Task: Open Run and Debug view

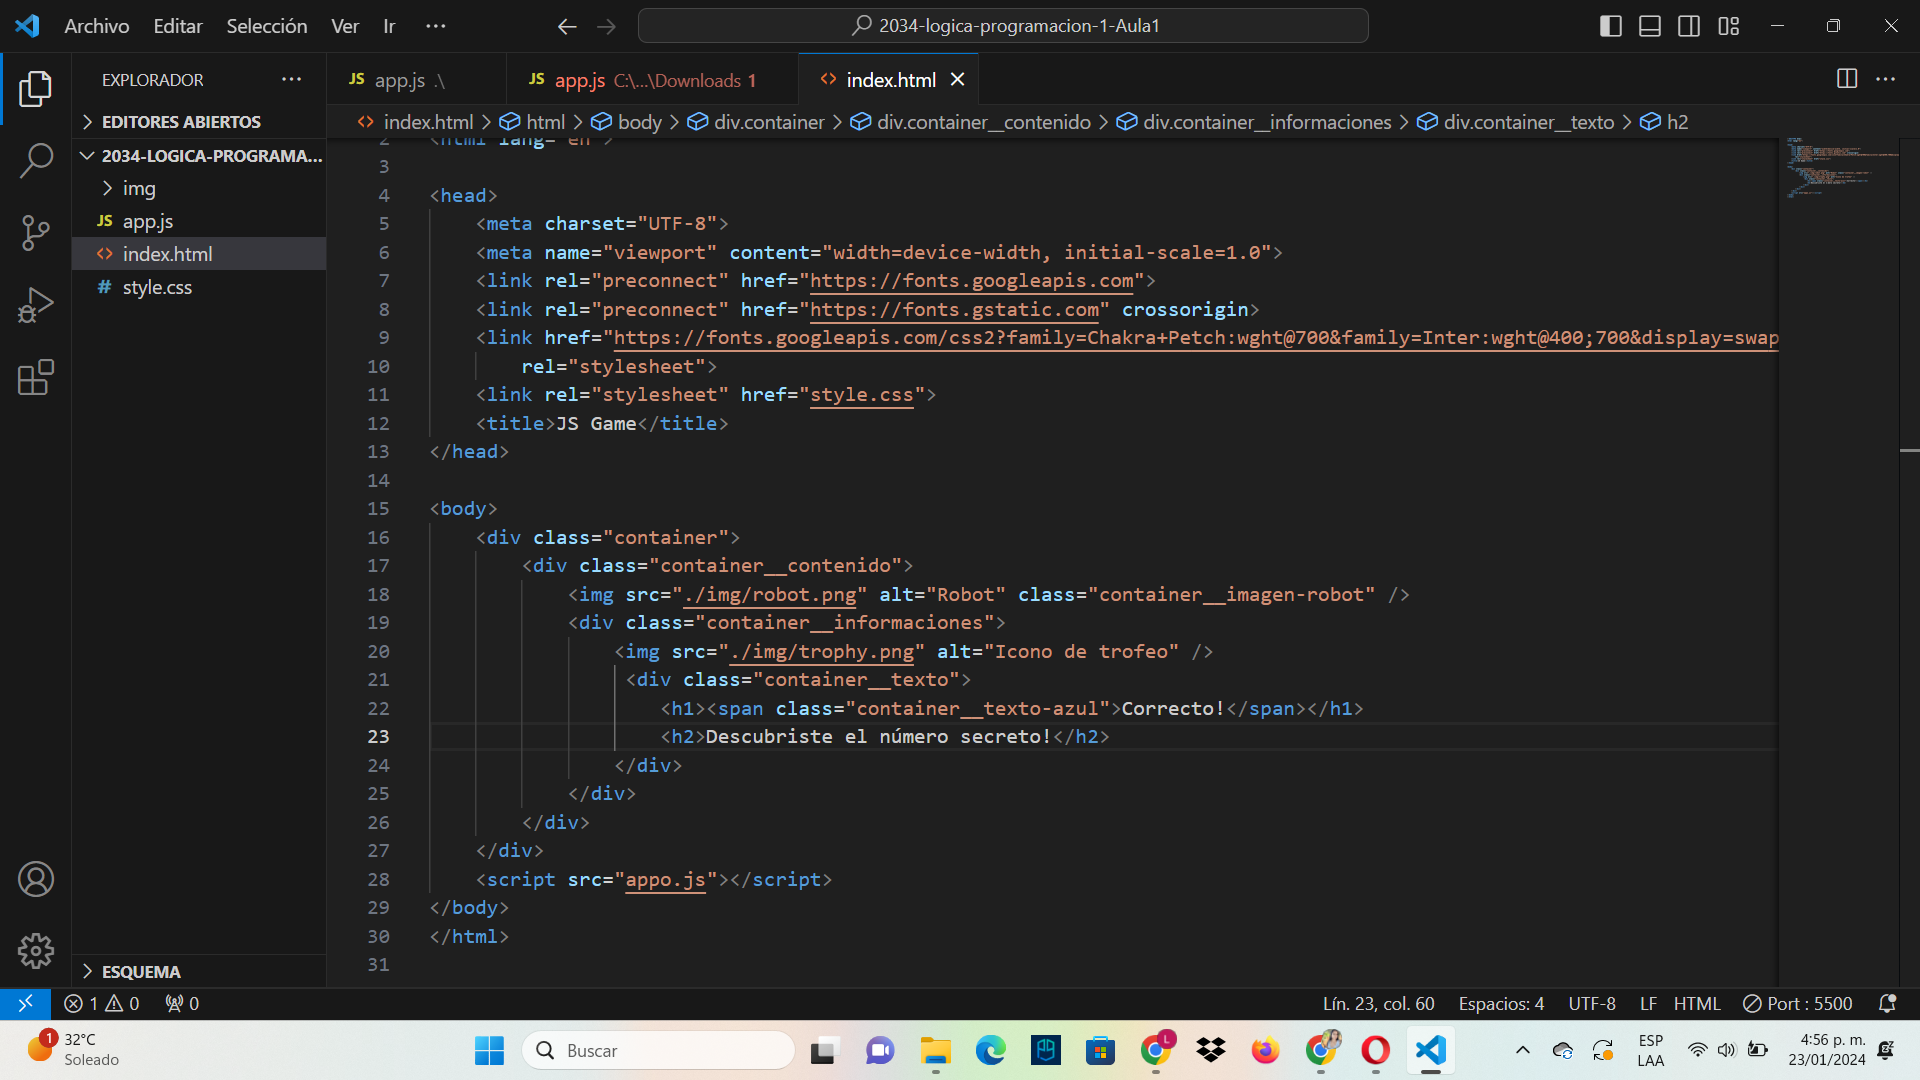Action: [x=36, y=305]
